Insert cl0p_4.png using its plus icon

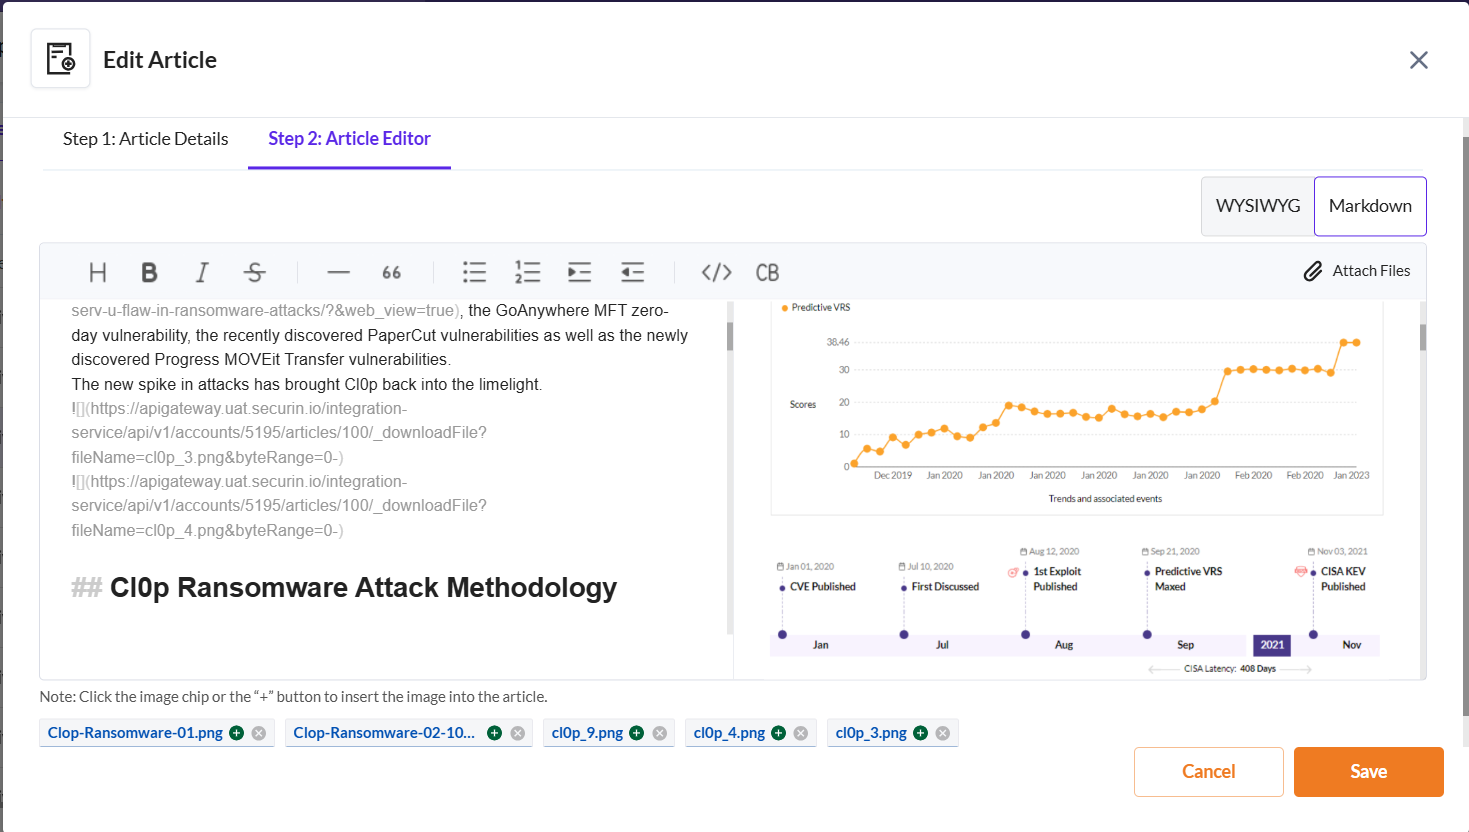[x=779, y=733]
